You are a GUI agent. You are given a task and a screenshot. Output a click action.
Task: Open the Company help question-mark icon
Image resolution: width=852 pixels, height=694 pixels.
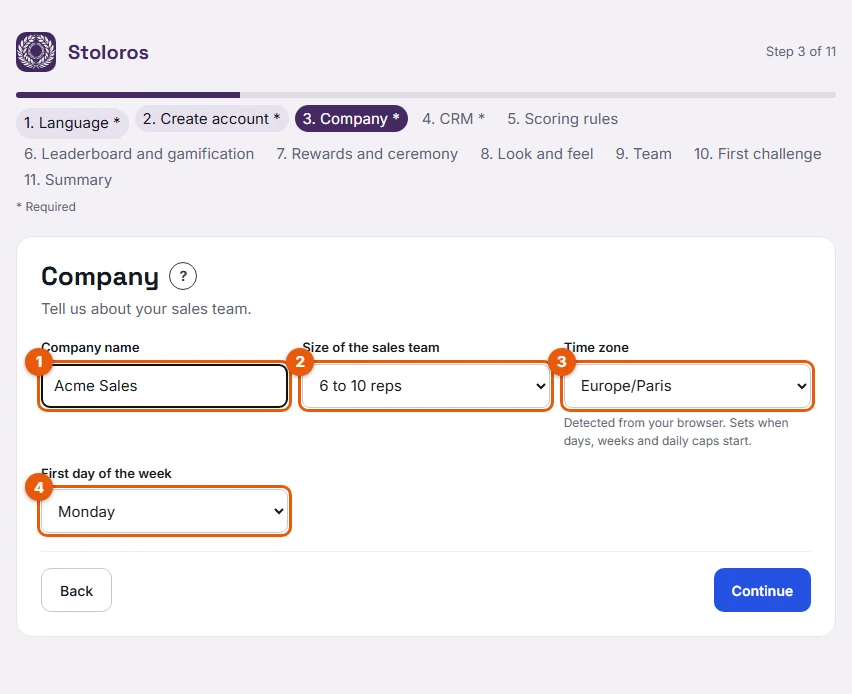point(183,276)
